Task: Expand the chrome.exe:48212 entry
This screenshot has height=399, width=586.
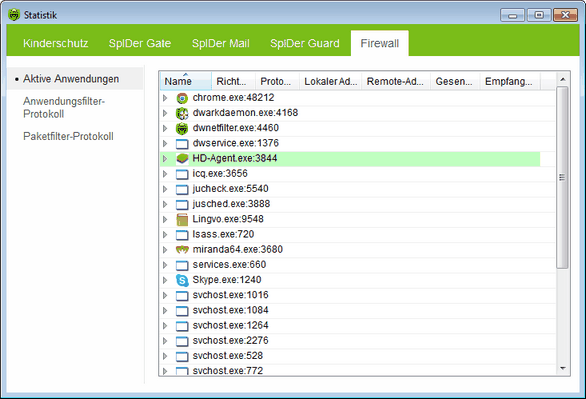Action: 165,98
